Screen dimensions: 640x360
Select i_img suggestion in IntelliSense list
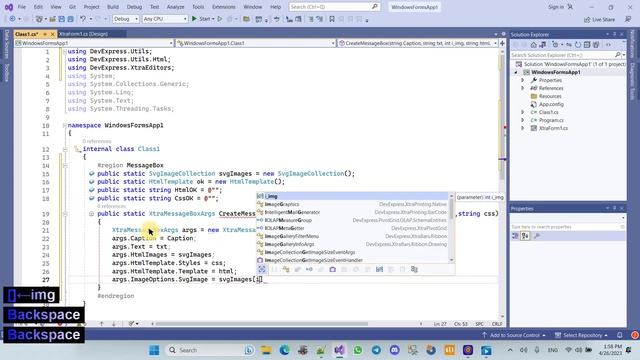[352, 196]
